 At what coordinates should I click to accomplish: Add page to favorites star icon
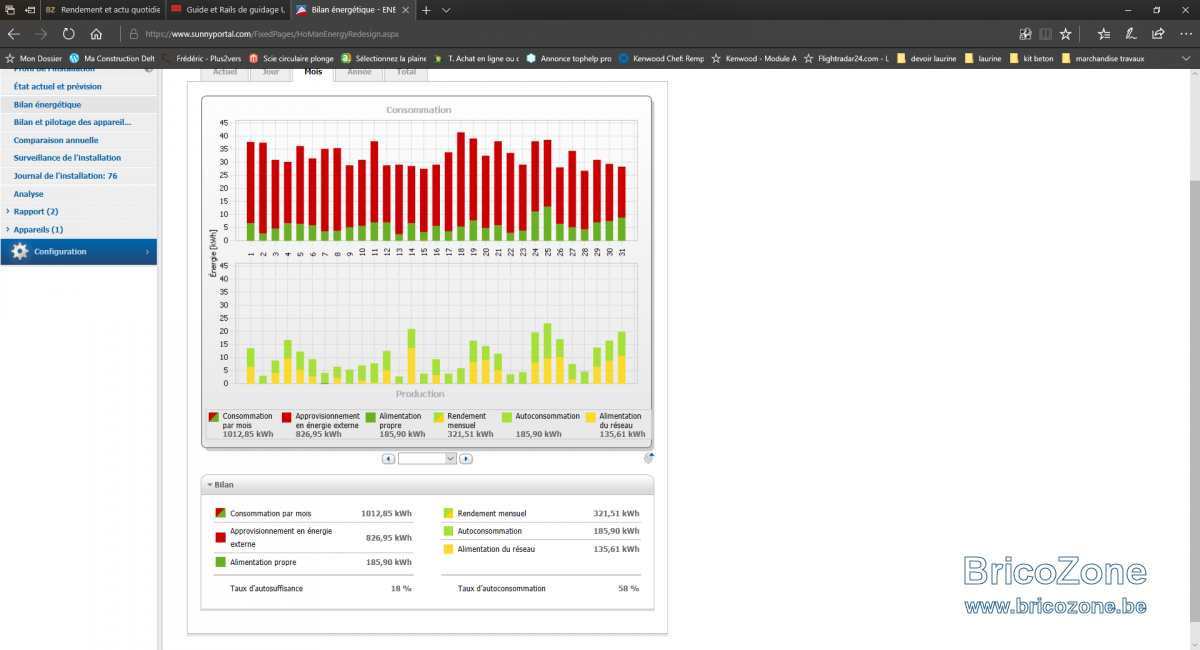click(x=1066, y=33)
